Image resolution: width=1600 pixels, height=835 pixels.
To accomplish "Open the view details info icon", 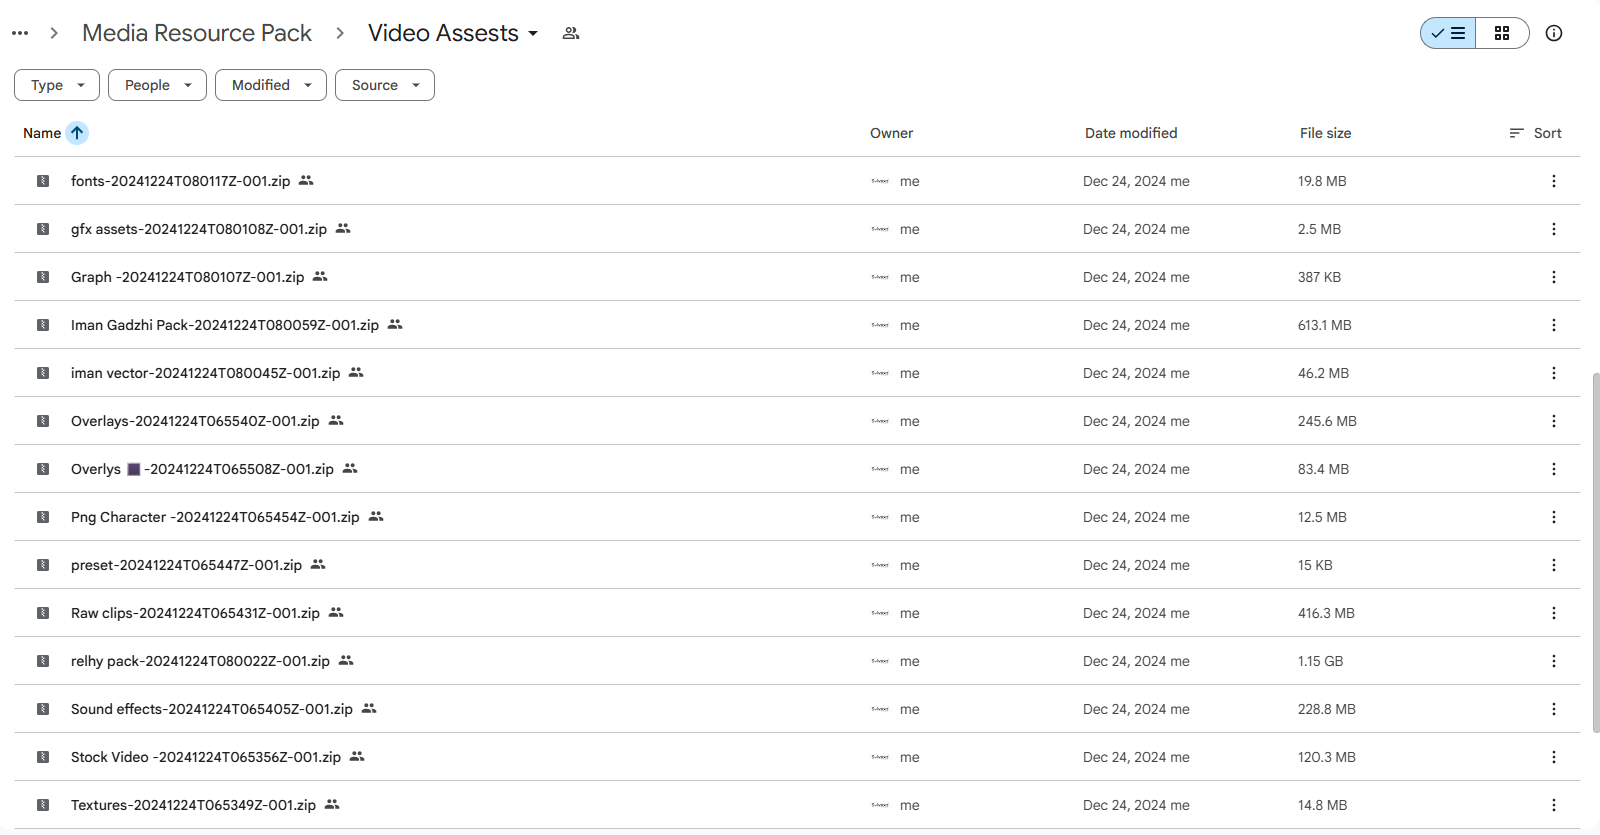I will (1554, 33).
